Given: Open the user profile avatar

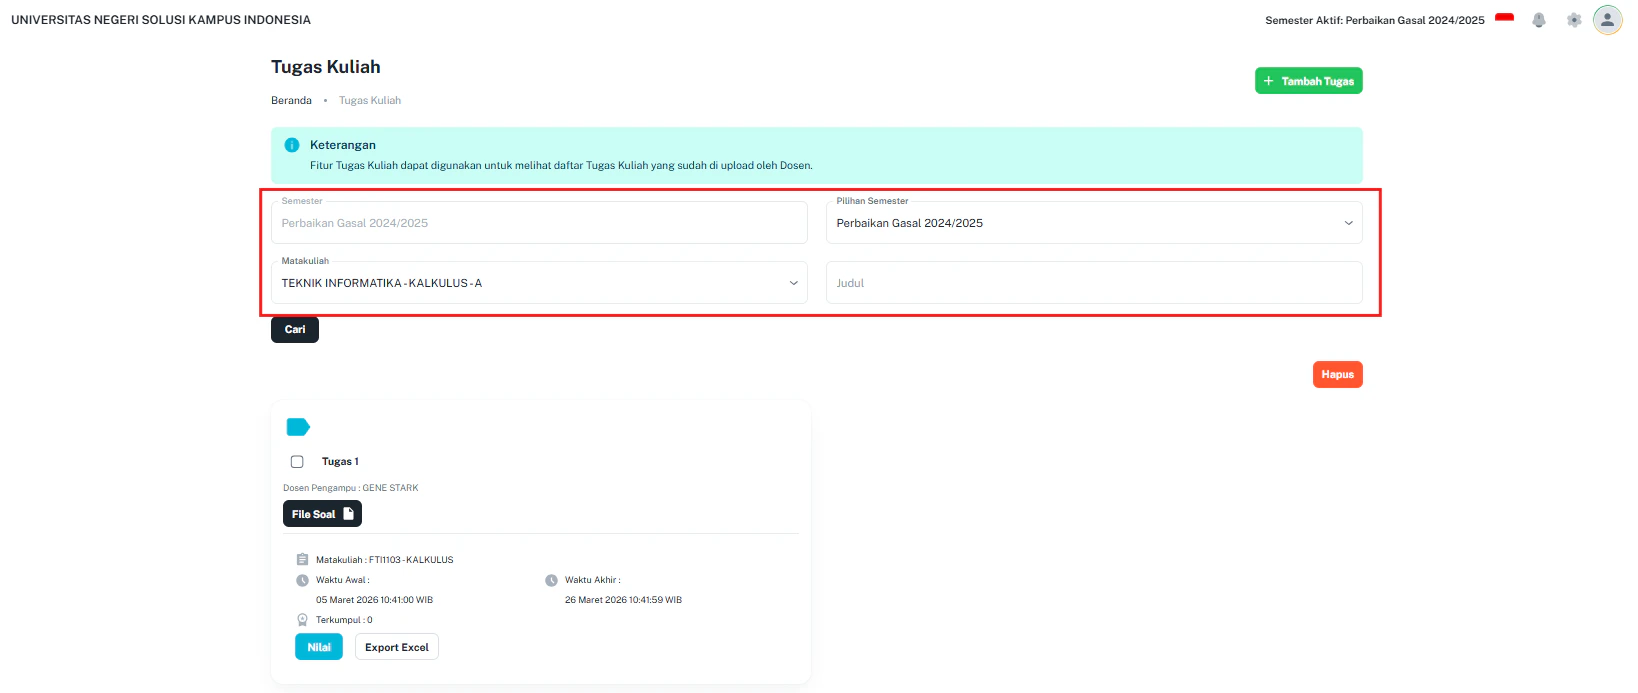Looking at the screenshot, I should pos(1608,20).
